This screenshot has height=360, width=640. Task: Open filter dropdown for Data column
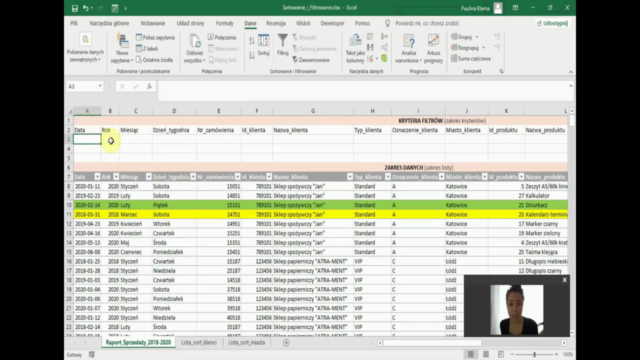(x=97, y=177)
